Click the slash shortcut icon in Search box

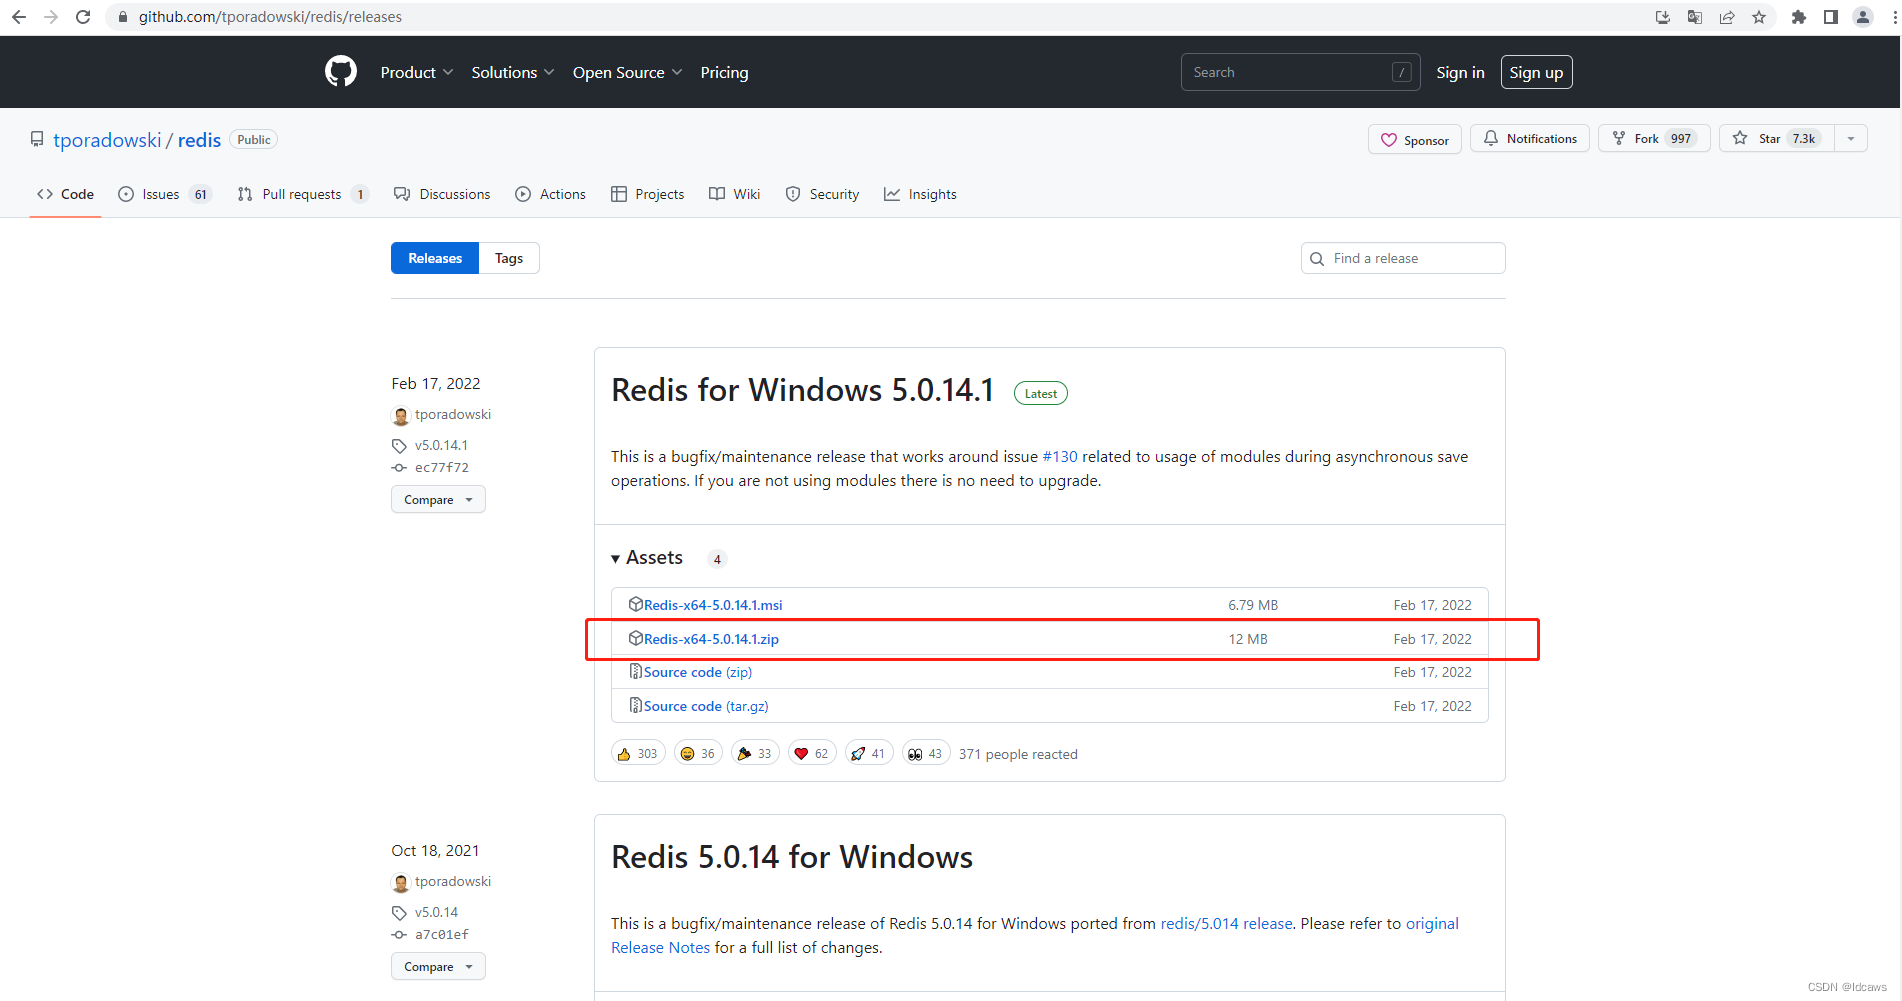click(1402, 72)
